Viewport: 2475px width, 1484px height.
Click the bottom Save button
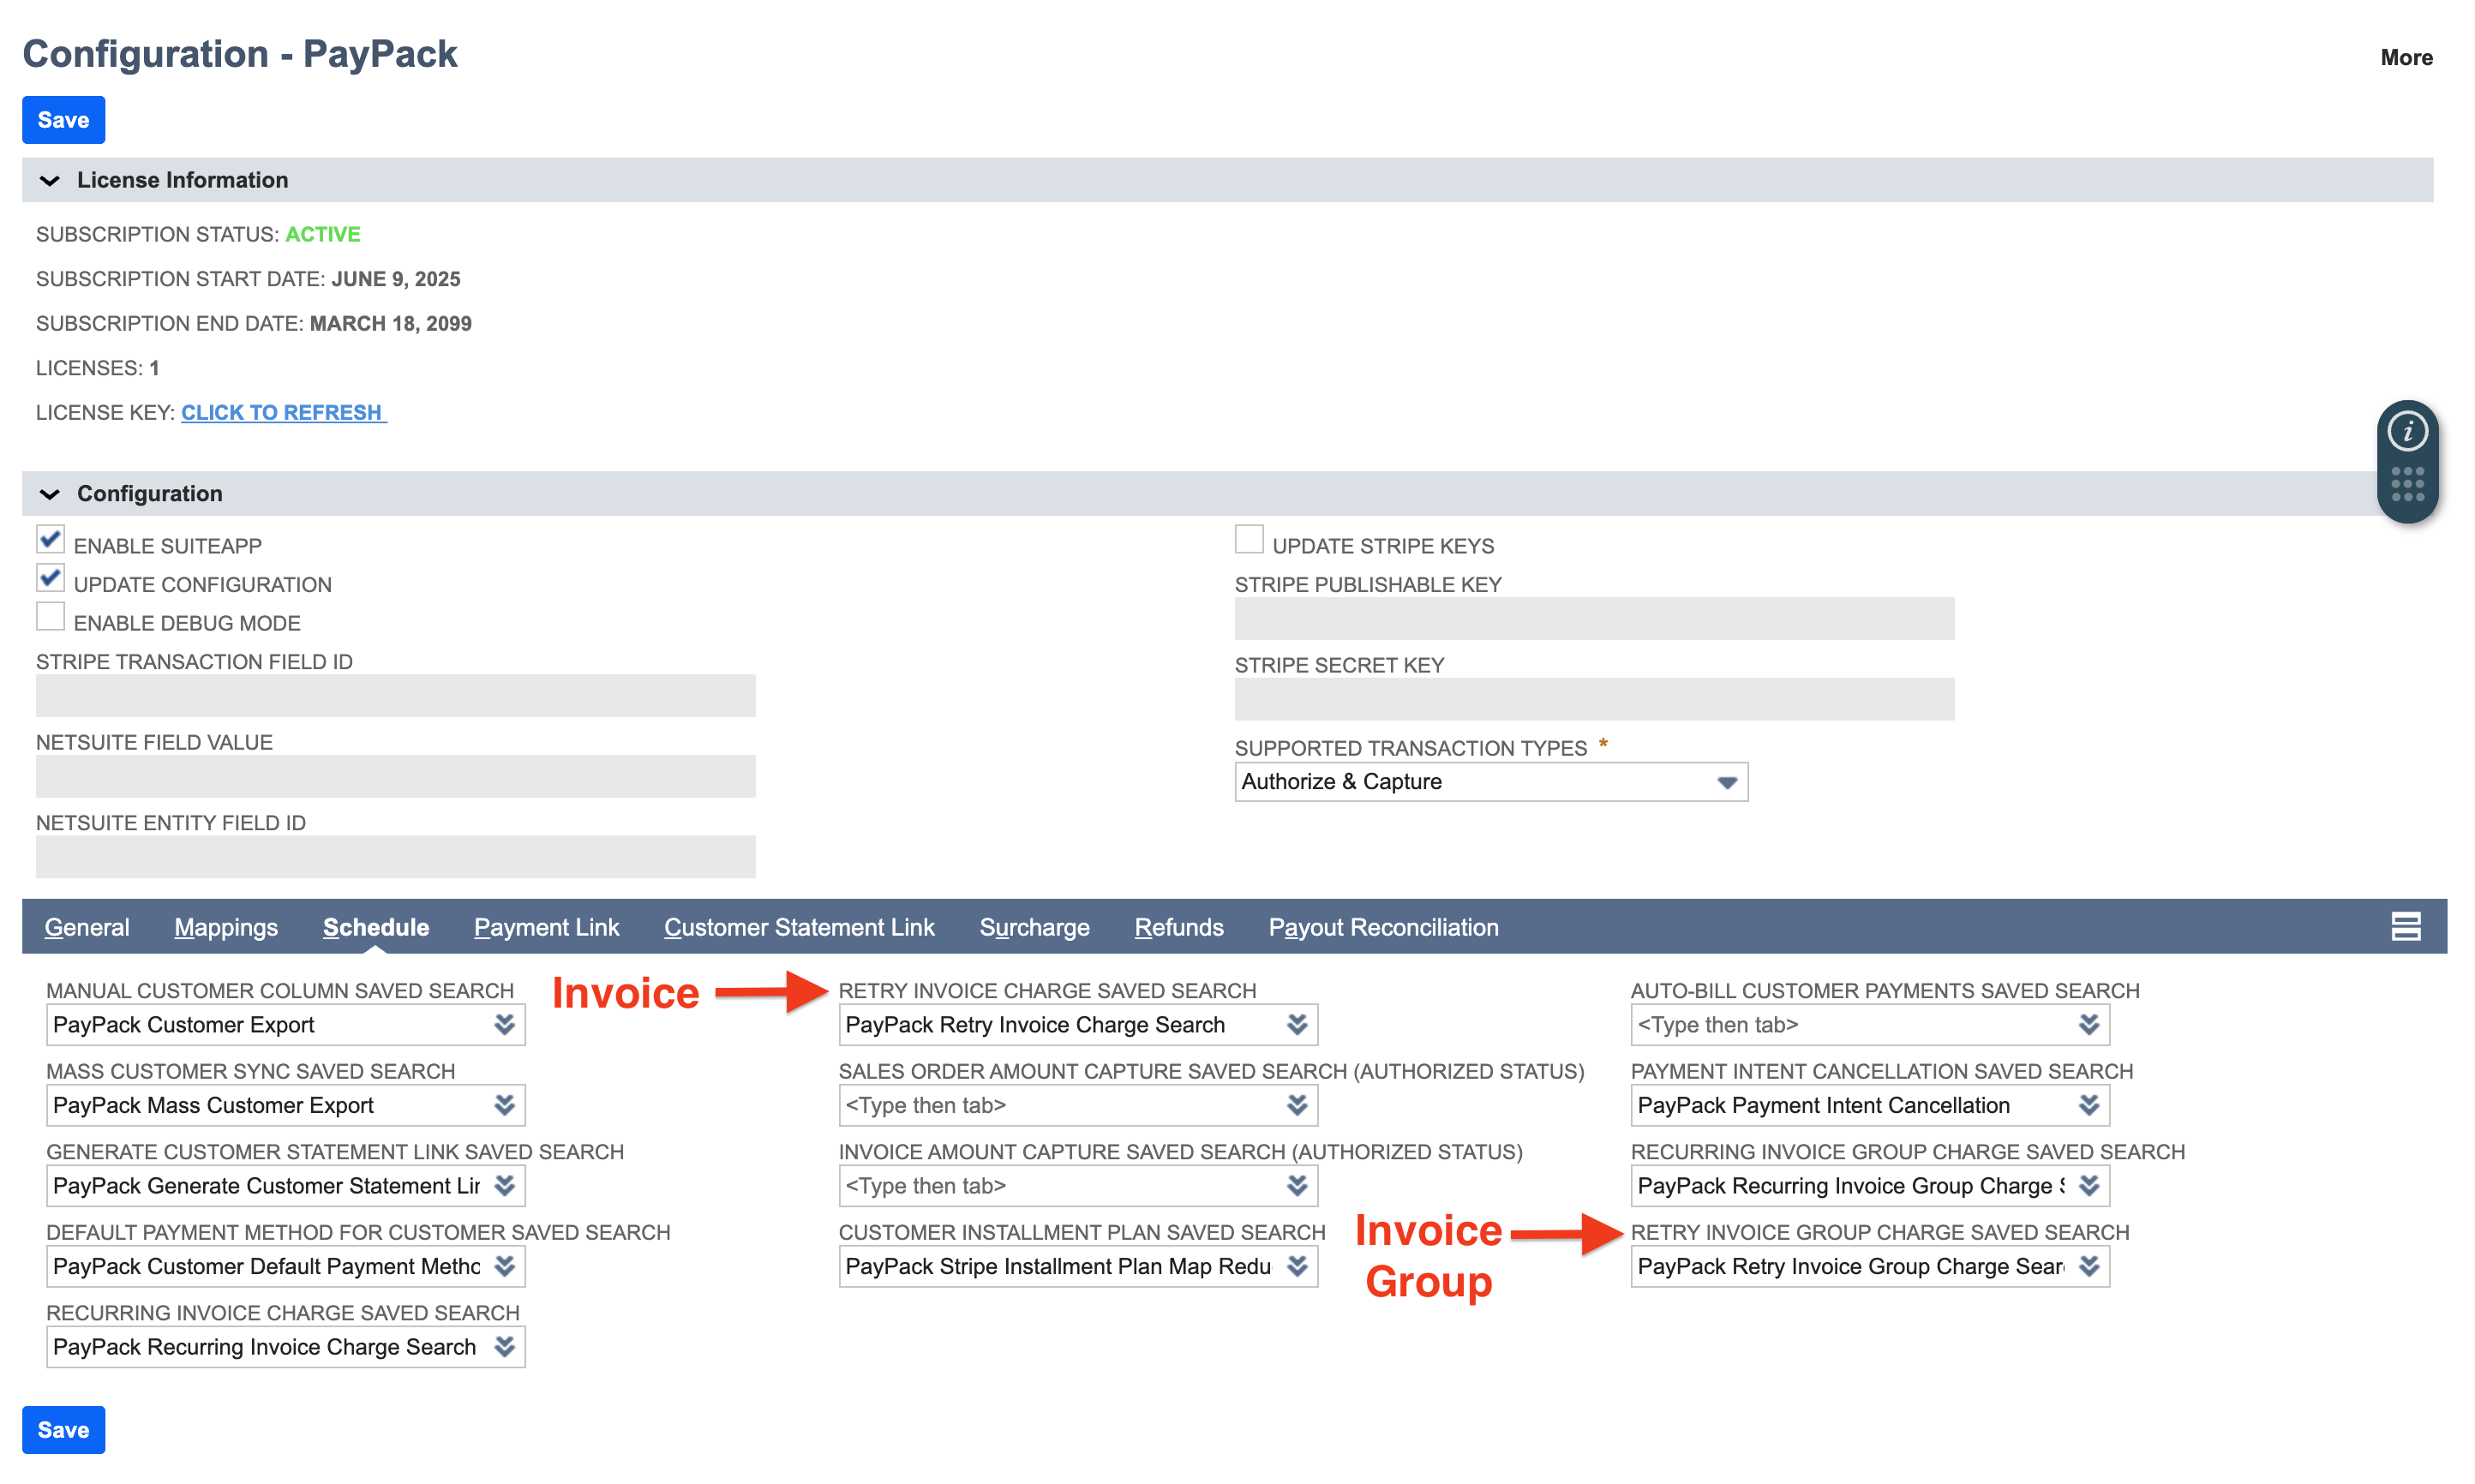click(64, 1430)
